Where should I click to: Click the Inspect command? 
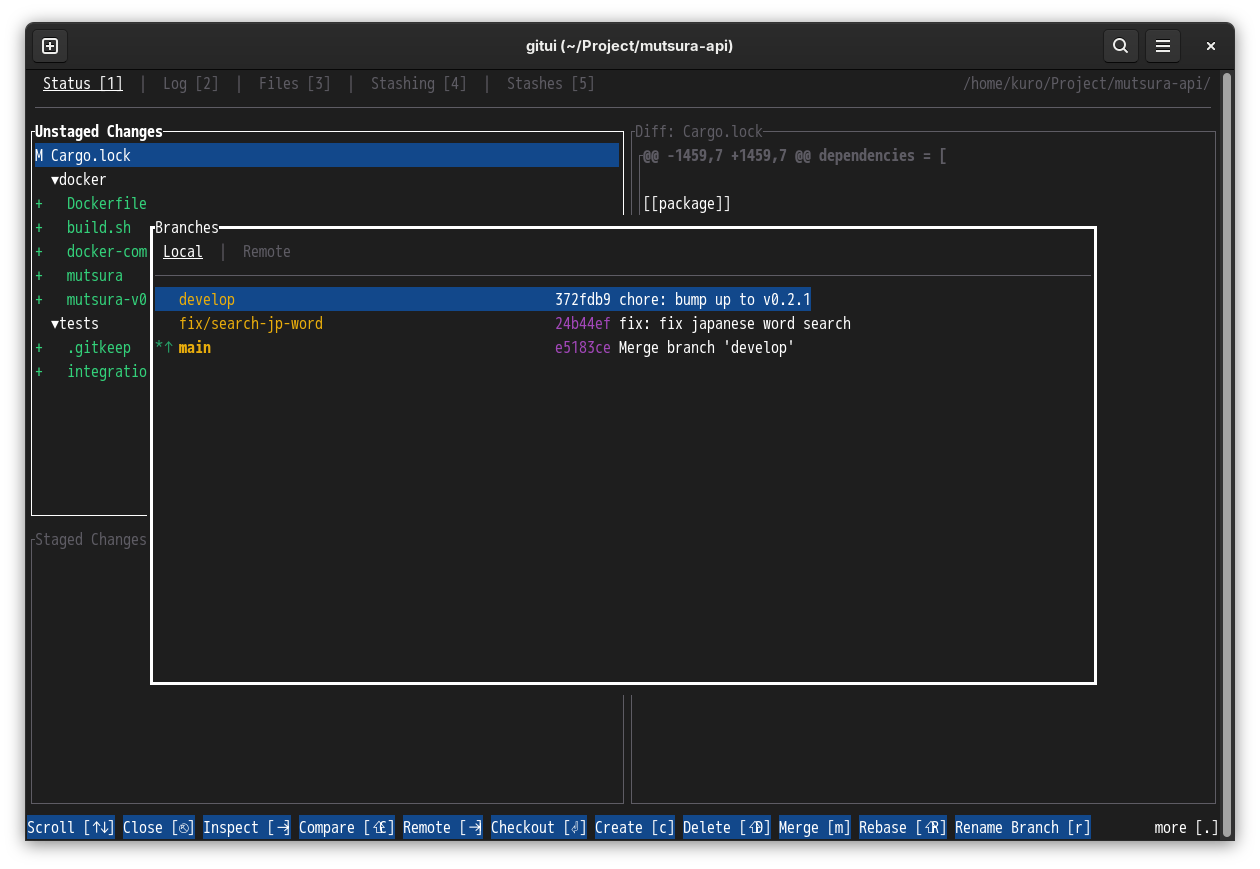(x=247, y=828)
